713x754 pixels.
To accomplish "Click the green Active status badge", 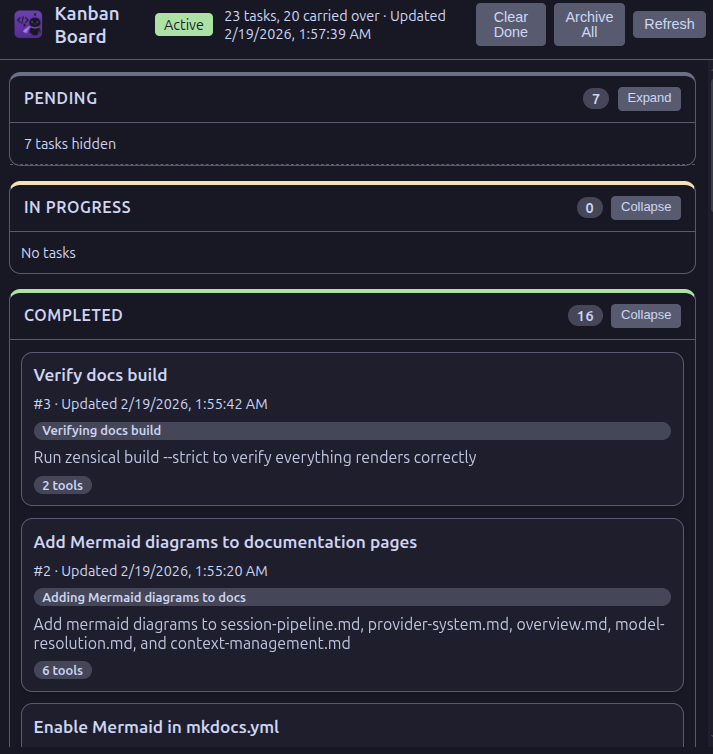I will click(x=183, y=24).
